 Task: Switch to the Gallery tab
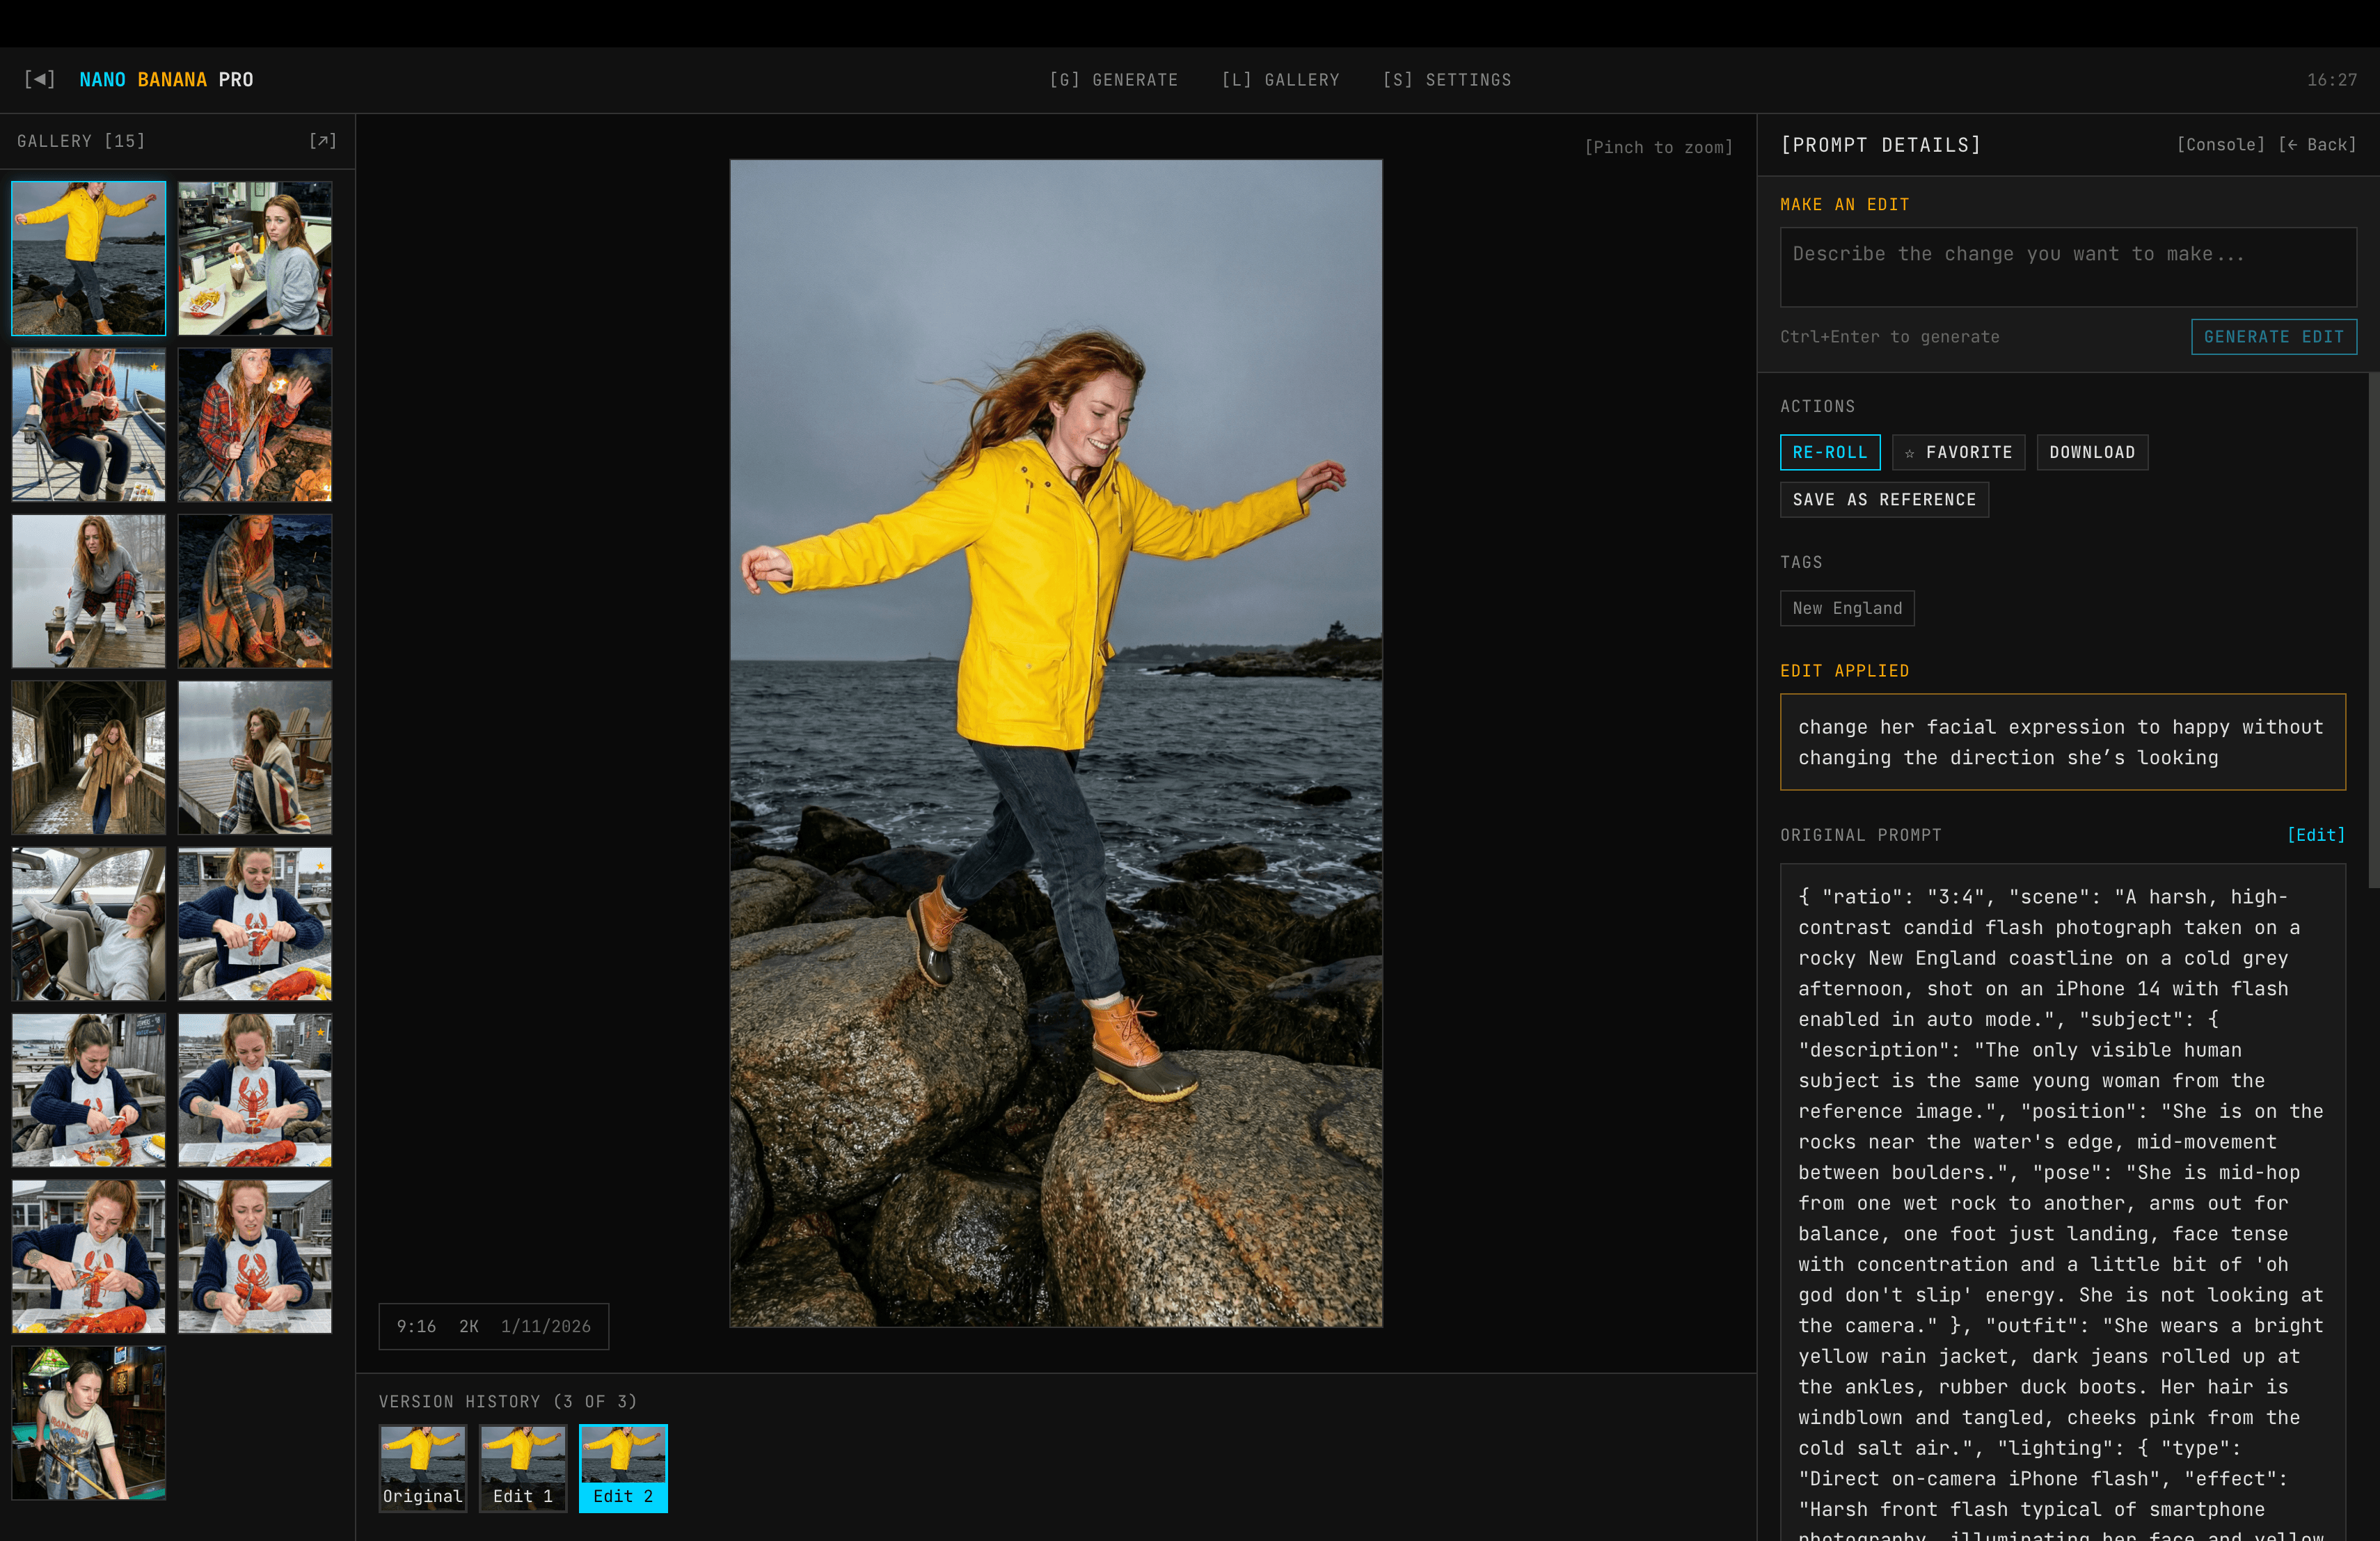1280,80
